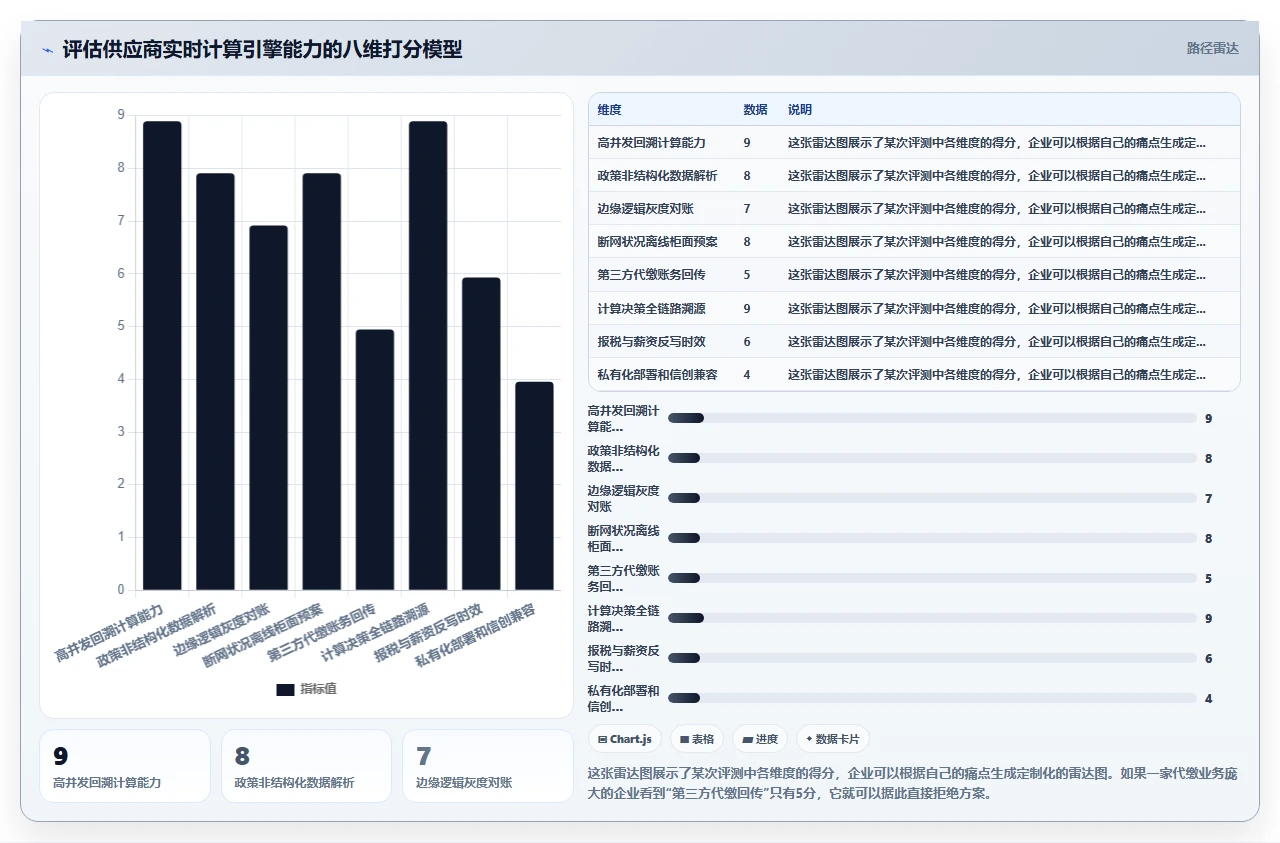Click the 说明 column header
Screen dimensions: 1280x843
(800, 110)
